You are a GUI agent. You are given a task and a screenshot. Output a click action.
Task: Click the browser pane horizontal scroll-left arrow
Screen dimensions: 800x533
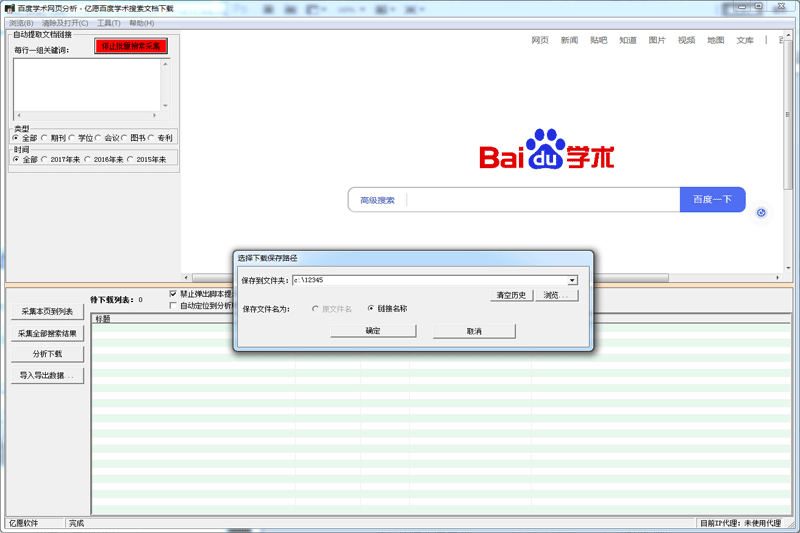coord(186,278)
